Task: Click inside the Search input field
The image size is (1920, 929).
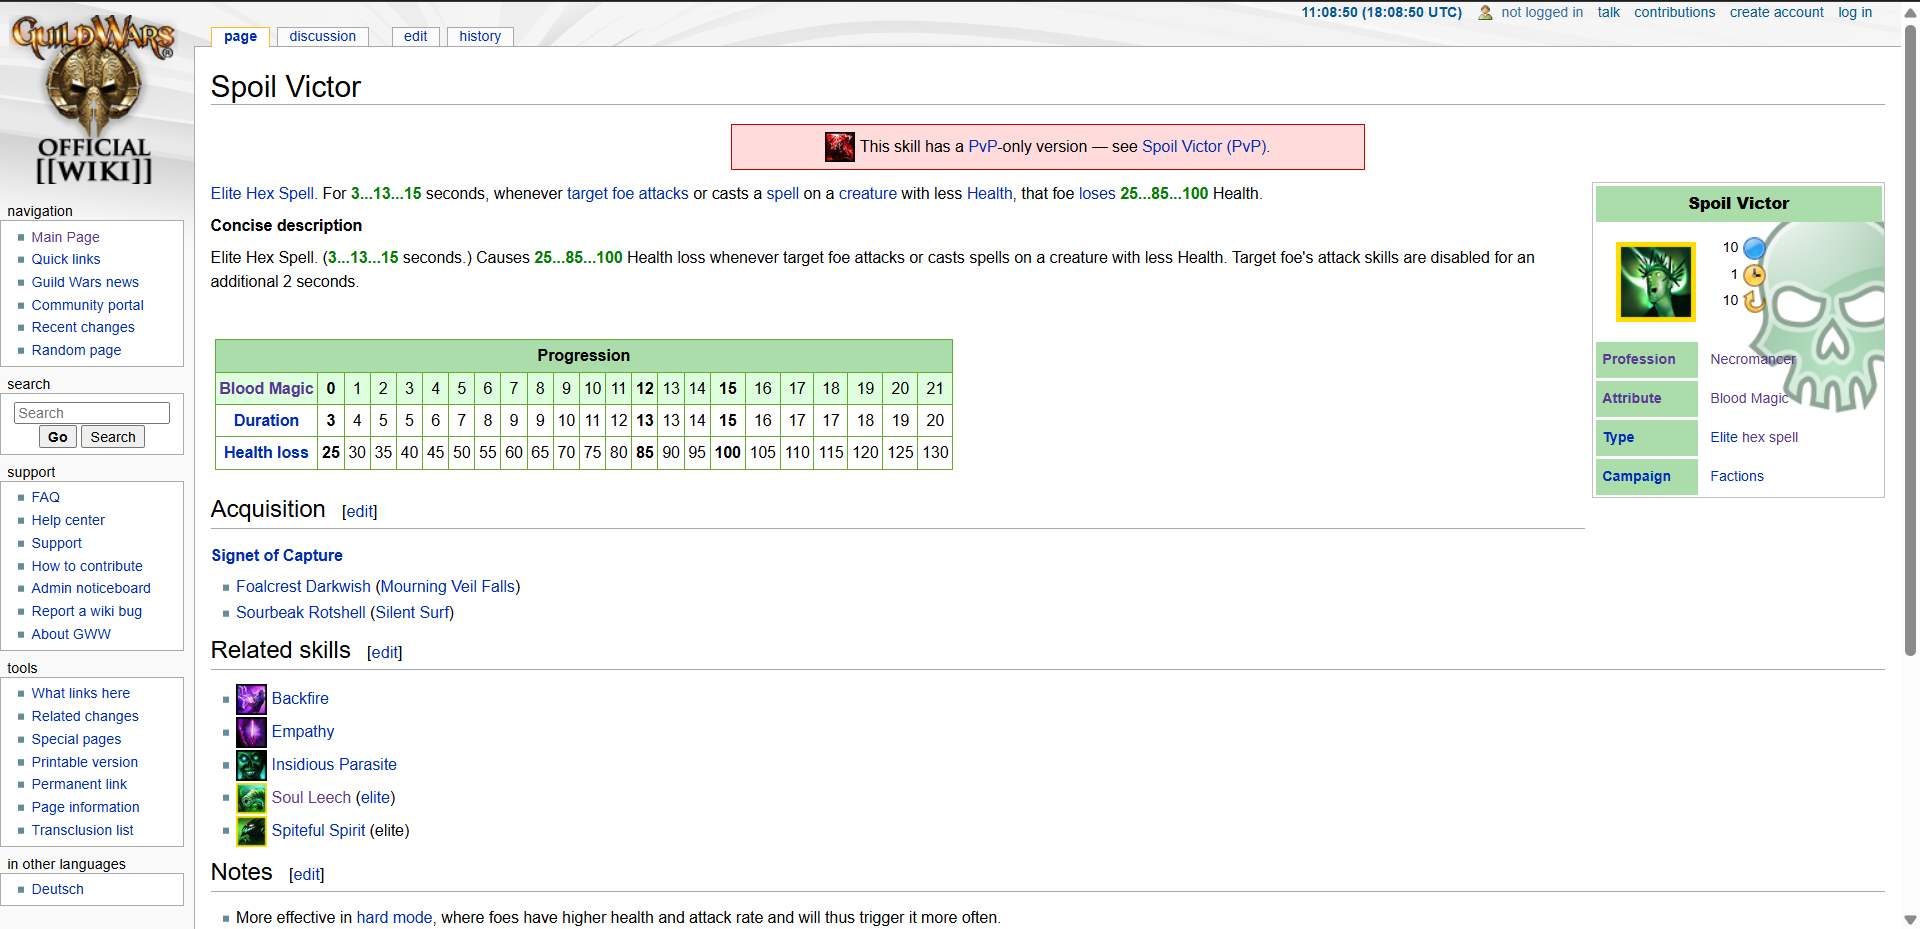Action: 92,413
